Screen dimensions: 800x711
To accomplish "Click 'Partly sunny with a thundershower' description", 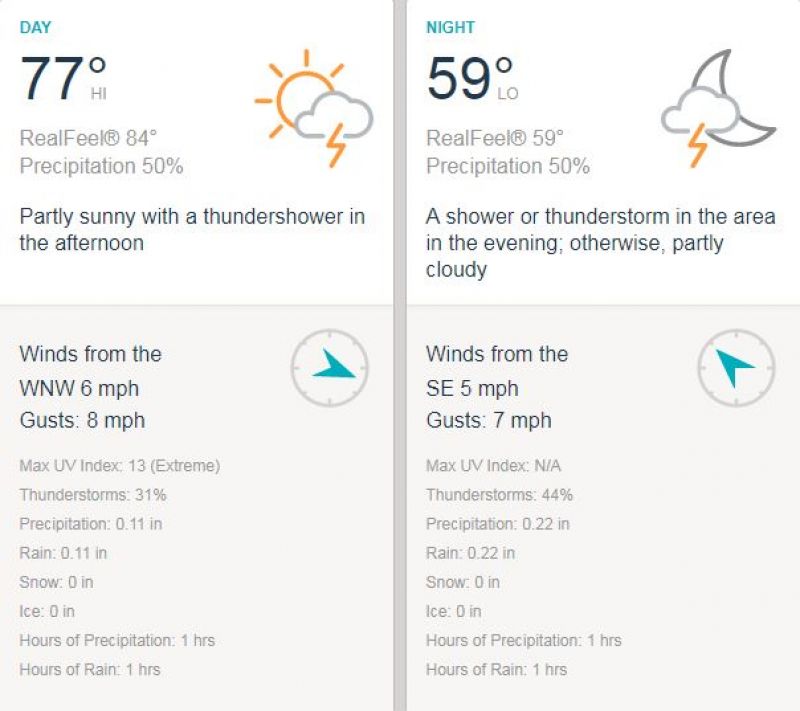I will point(192,230).
